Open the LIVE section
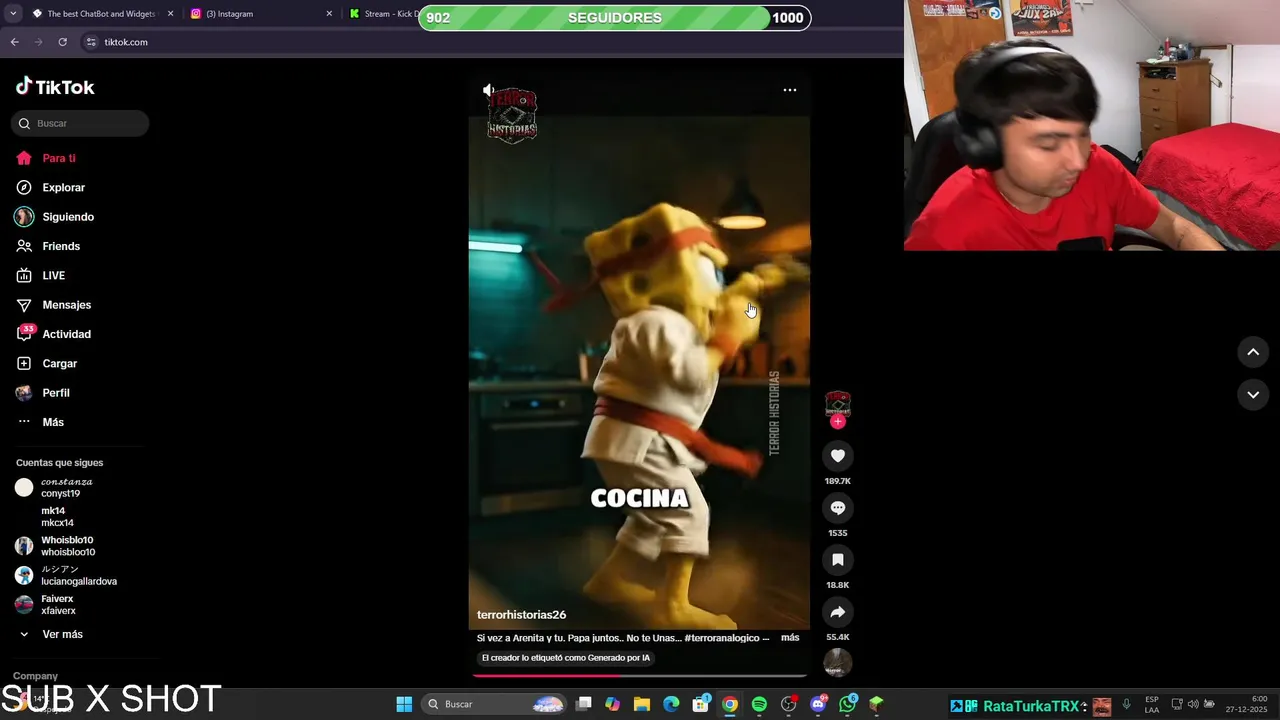 40,275
